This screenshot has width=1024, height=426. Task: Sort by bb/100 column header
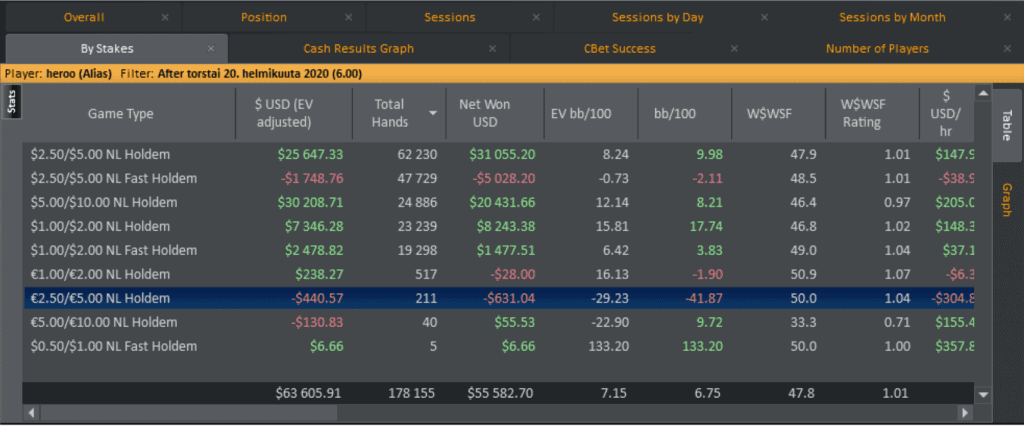click(684, 114)
